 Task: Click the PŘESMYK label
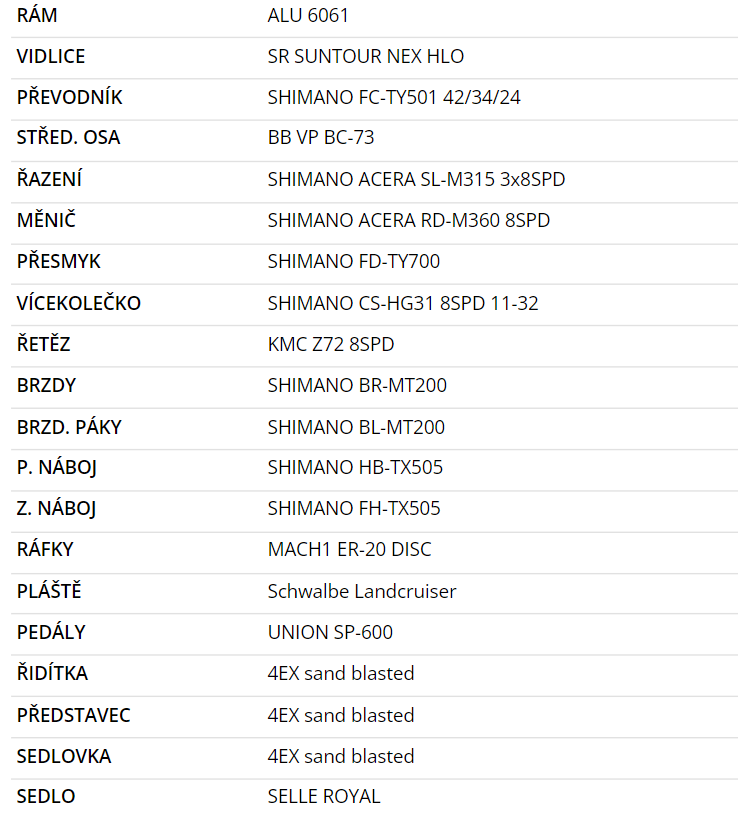coord(59,262)
